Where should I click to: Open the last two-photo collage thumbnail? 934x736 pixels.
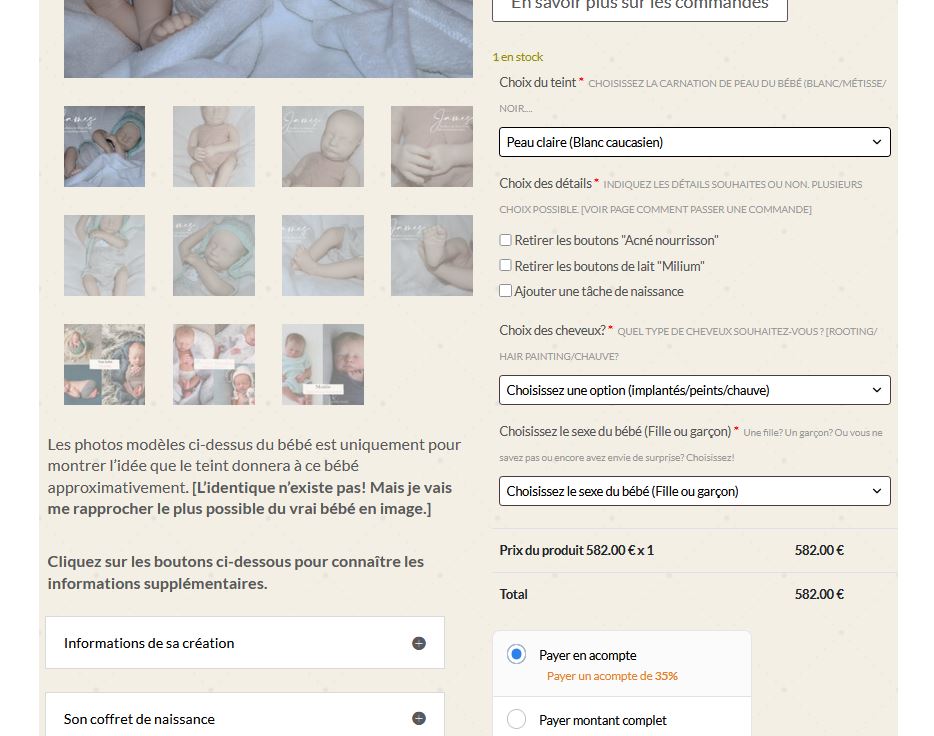[x=323, y=364]
